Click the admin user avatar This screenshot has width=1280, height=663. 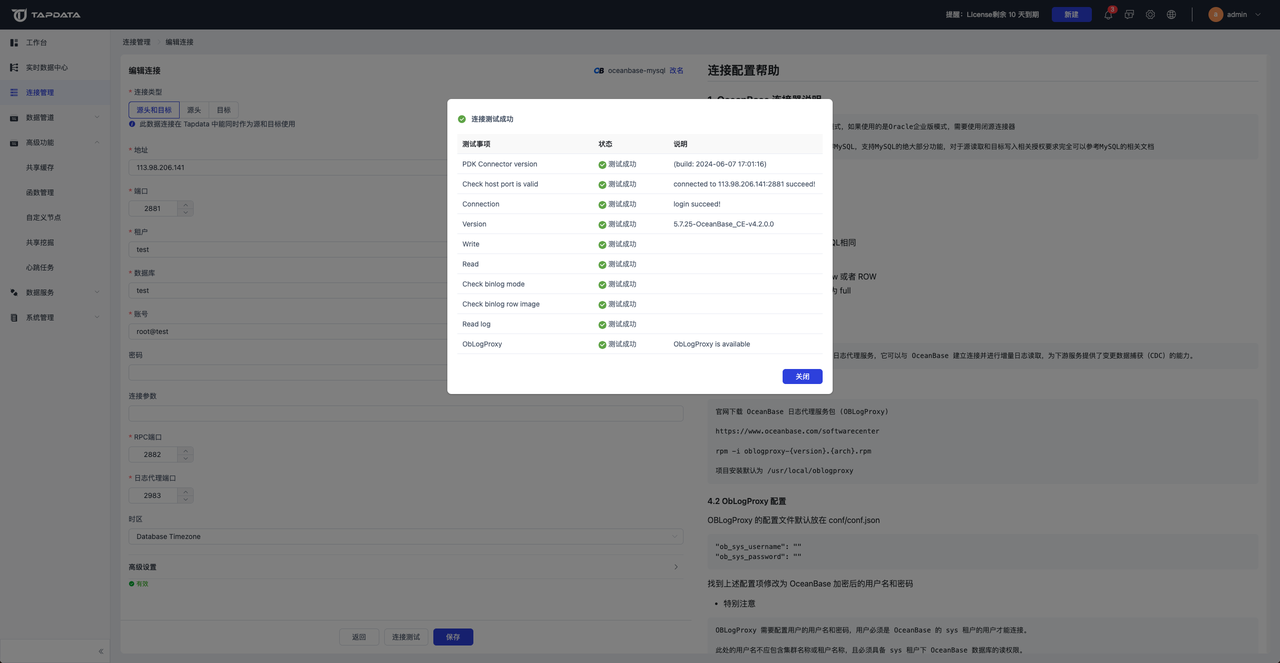[1216, 15]
